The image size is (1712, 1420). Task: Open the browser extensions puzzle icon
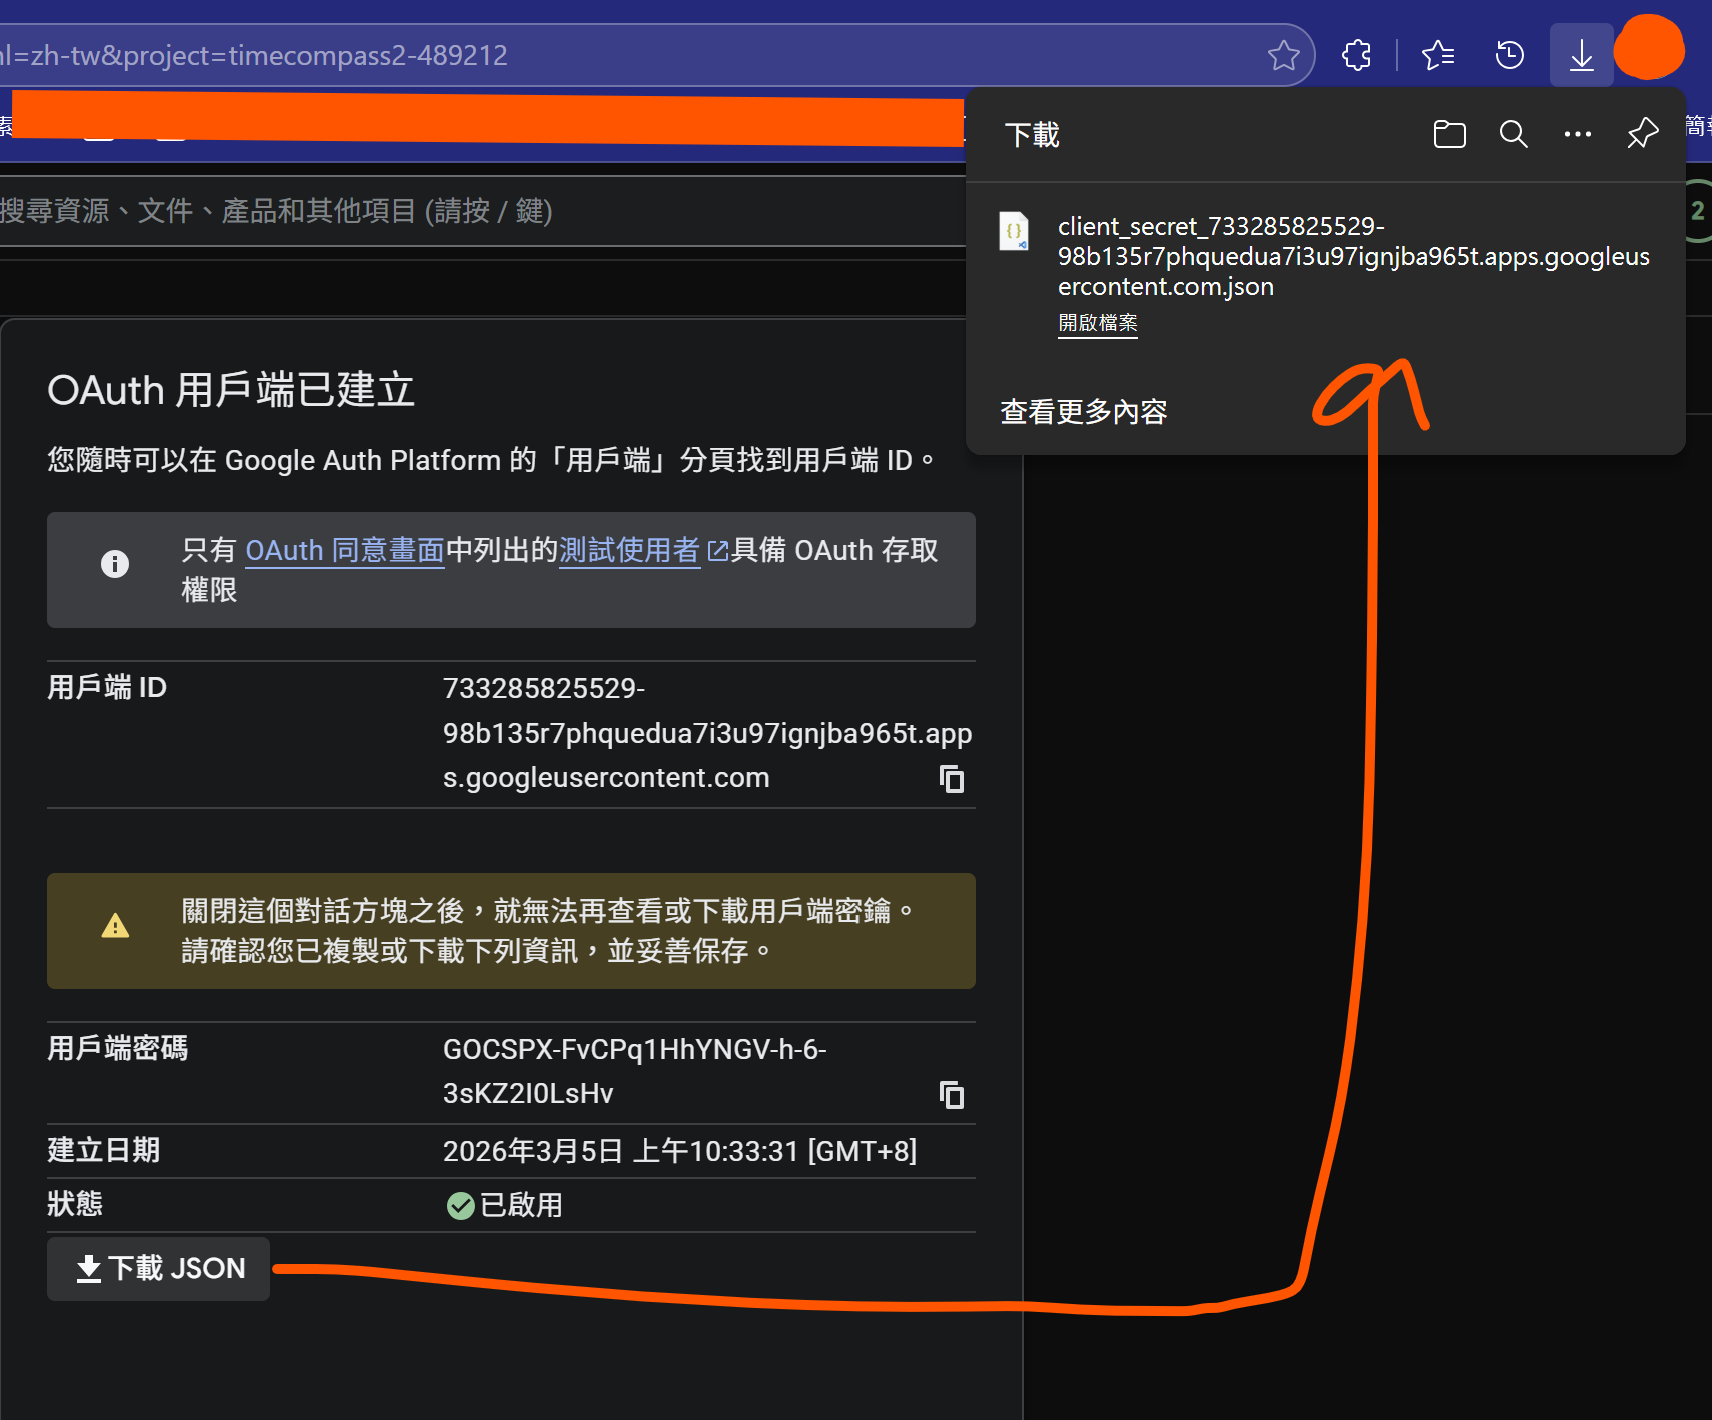[1356, 55]
